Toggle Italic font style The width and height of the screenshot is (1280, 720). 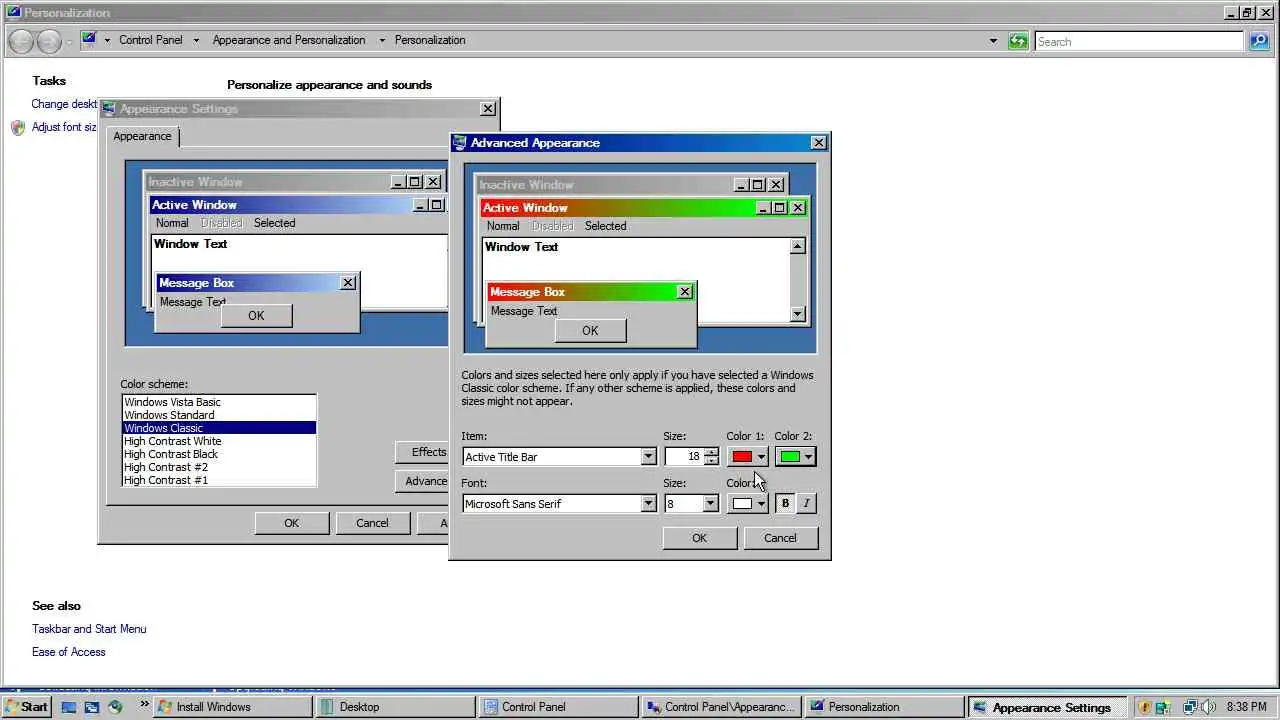806,503
